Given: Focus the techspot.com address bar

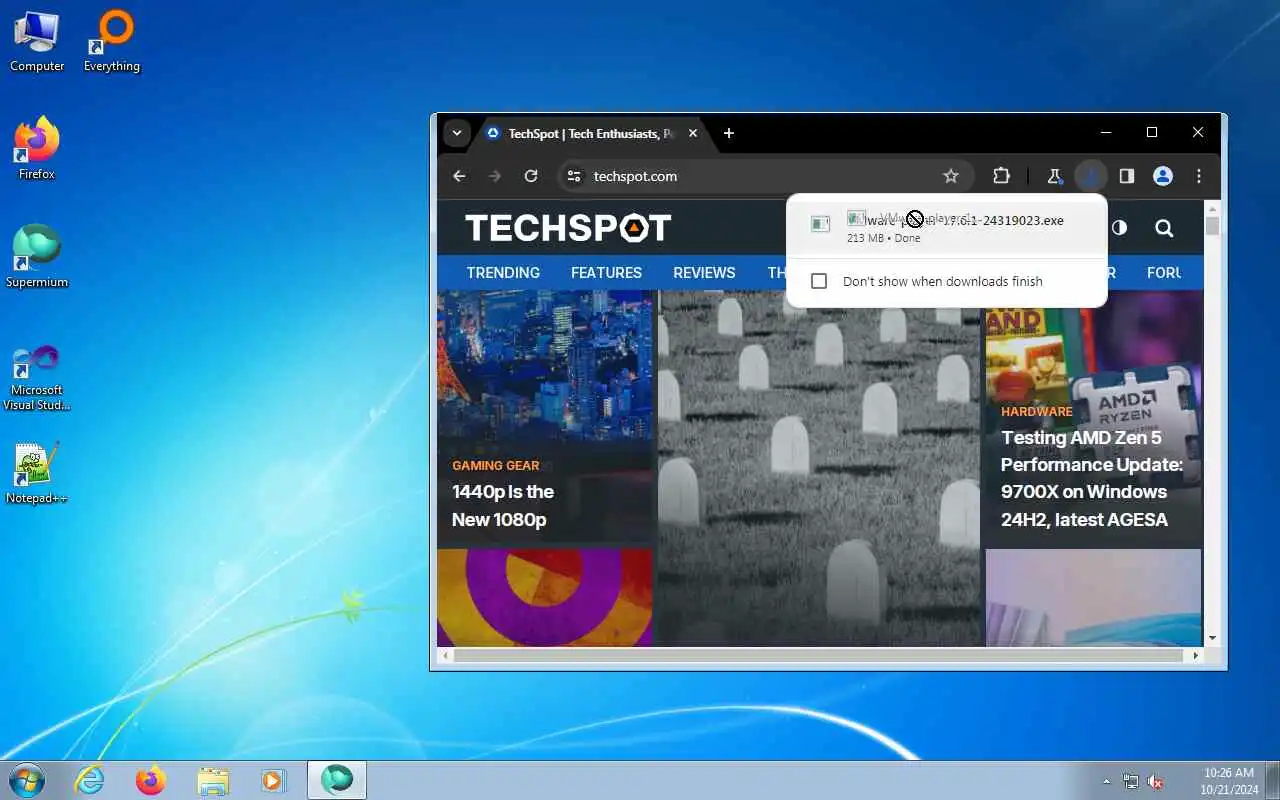Looking at the screenshot, I should [766, 176].
